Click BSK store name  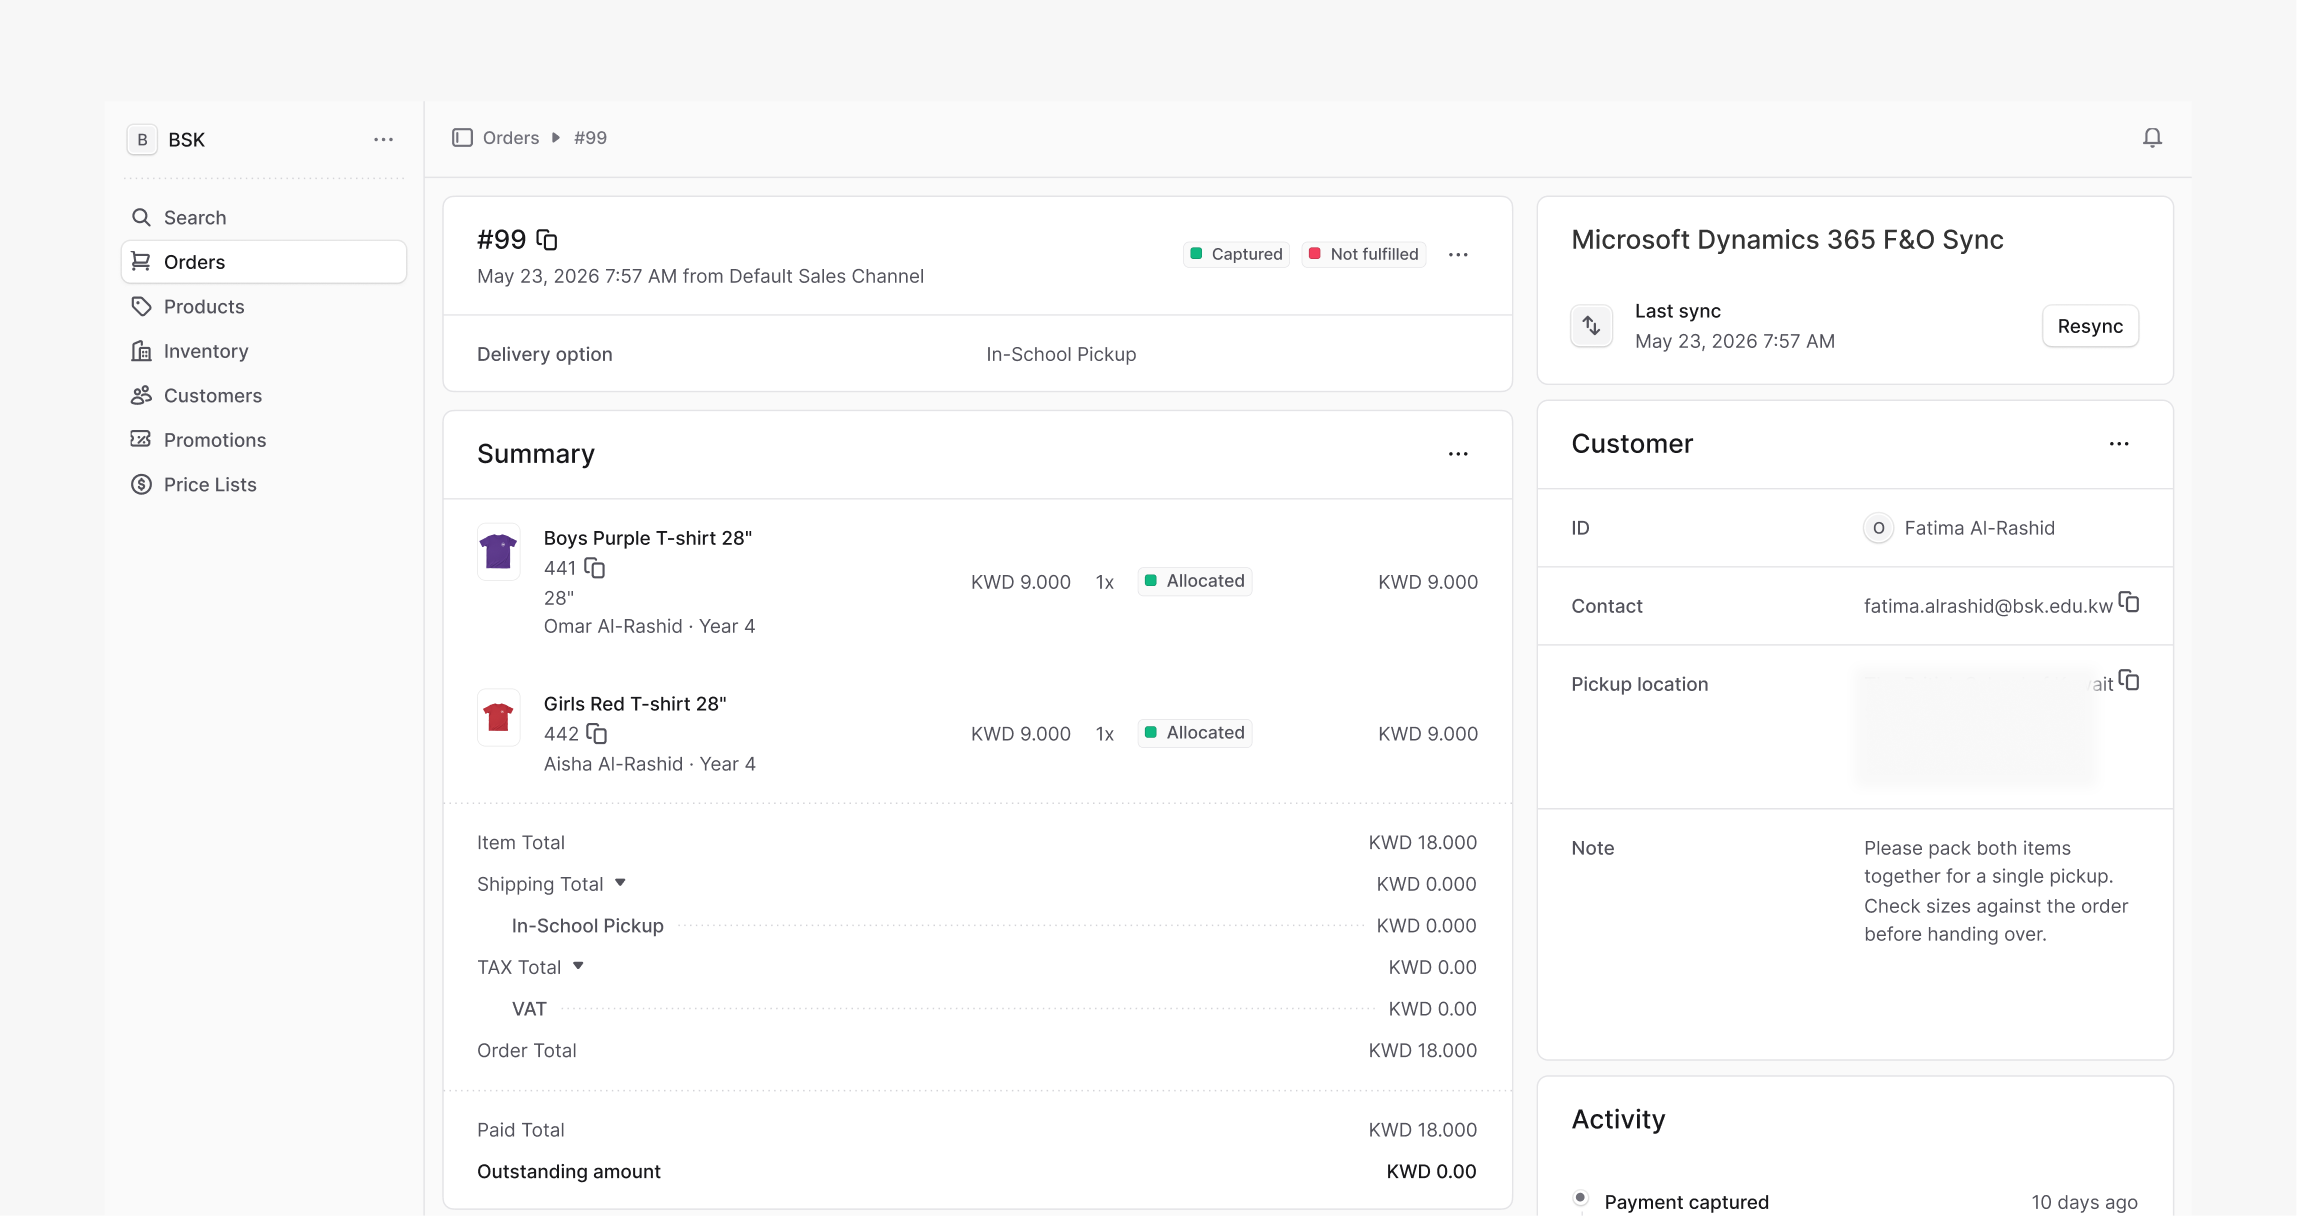[x=187, y=140]
